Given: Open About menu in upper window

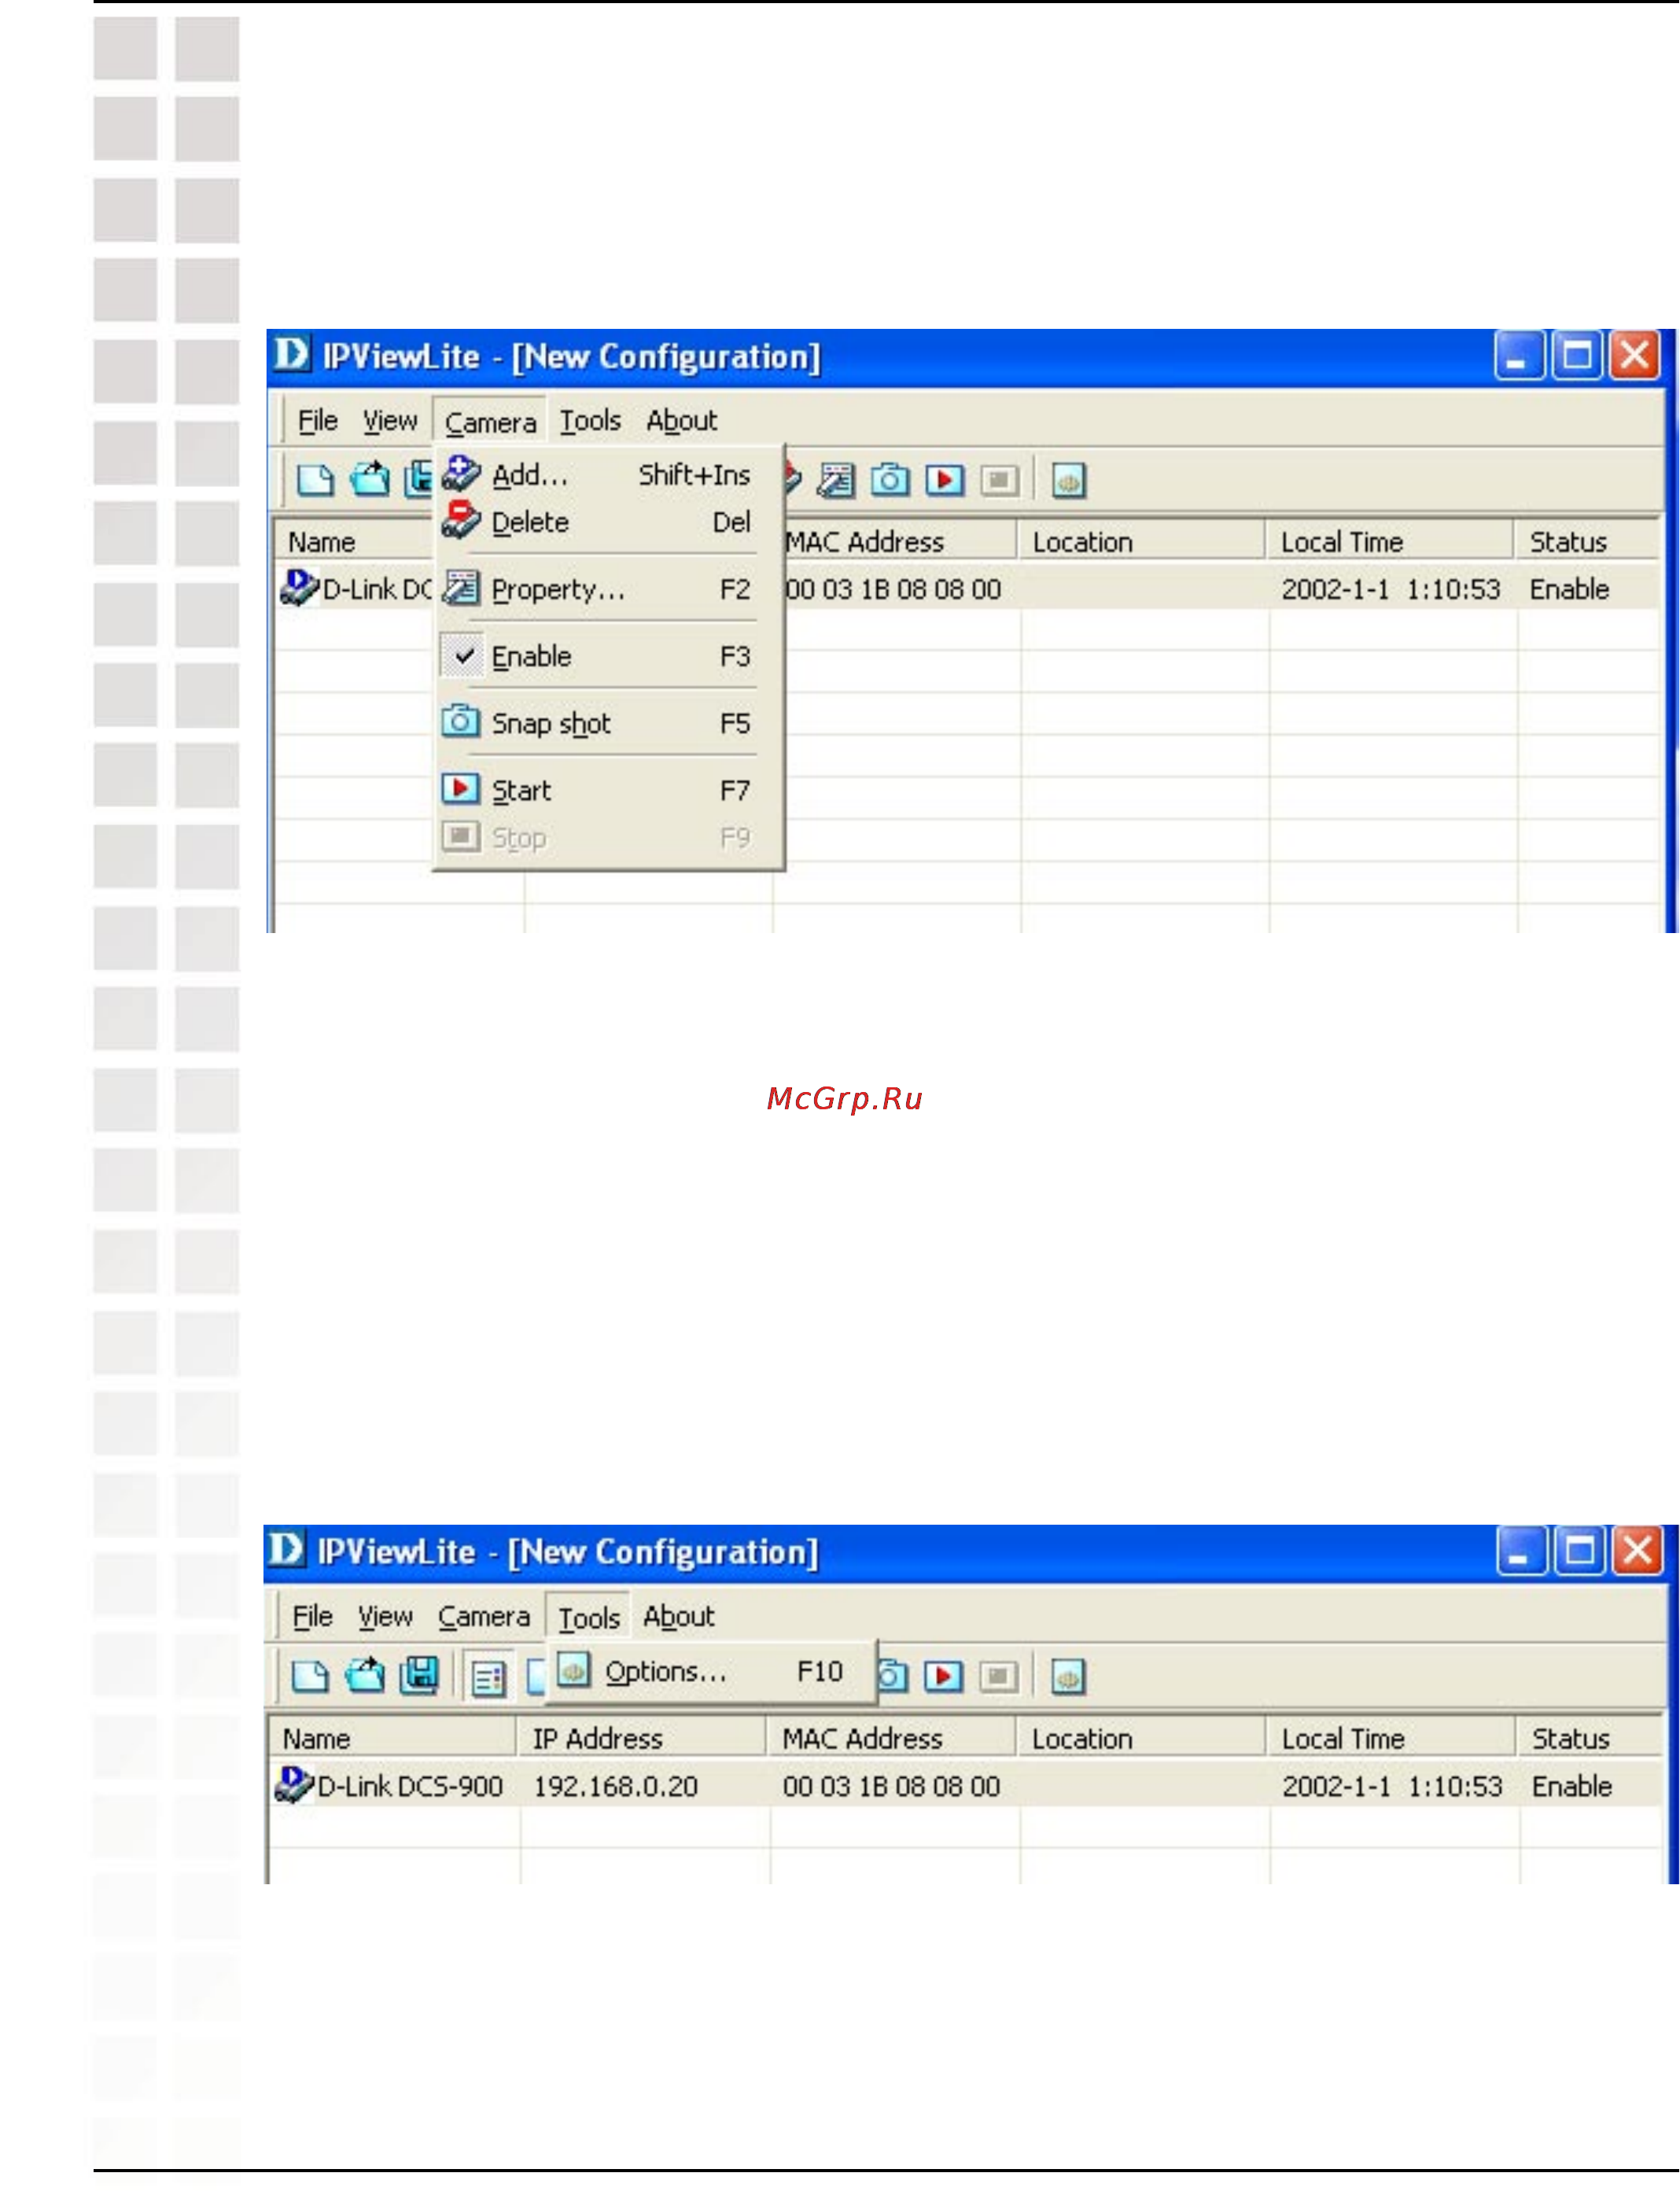Looking at the screenshot, I should (682, 421).
